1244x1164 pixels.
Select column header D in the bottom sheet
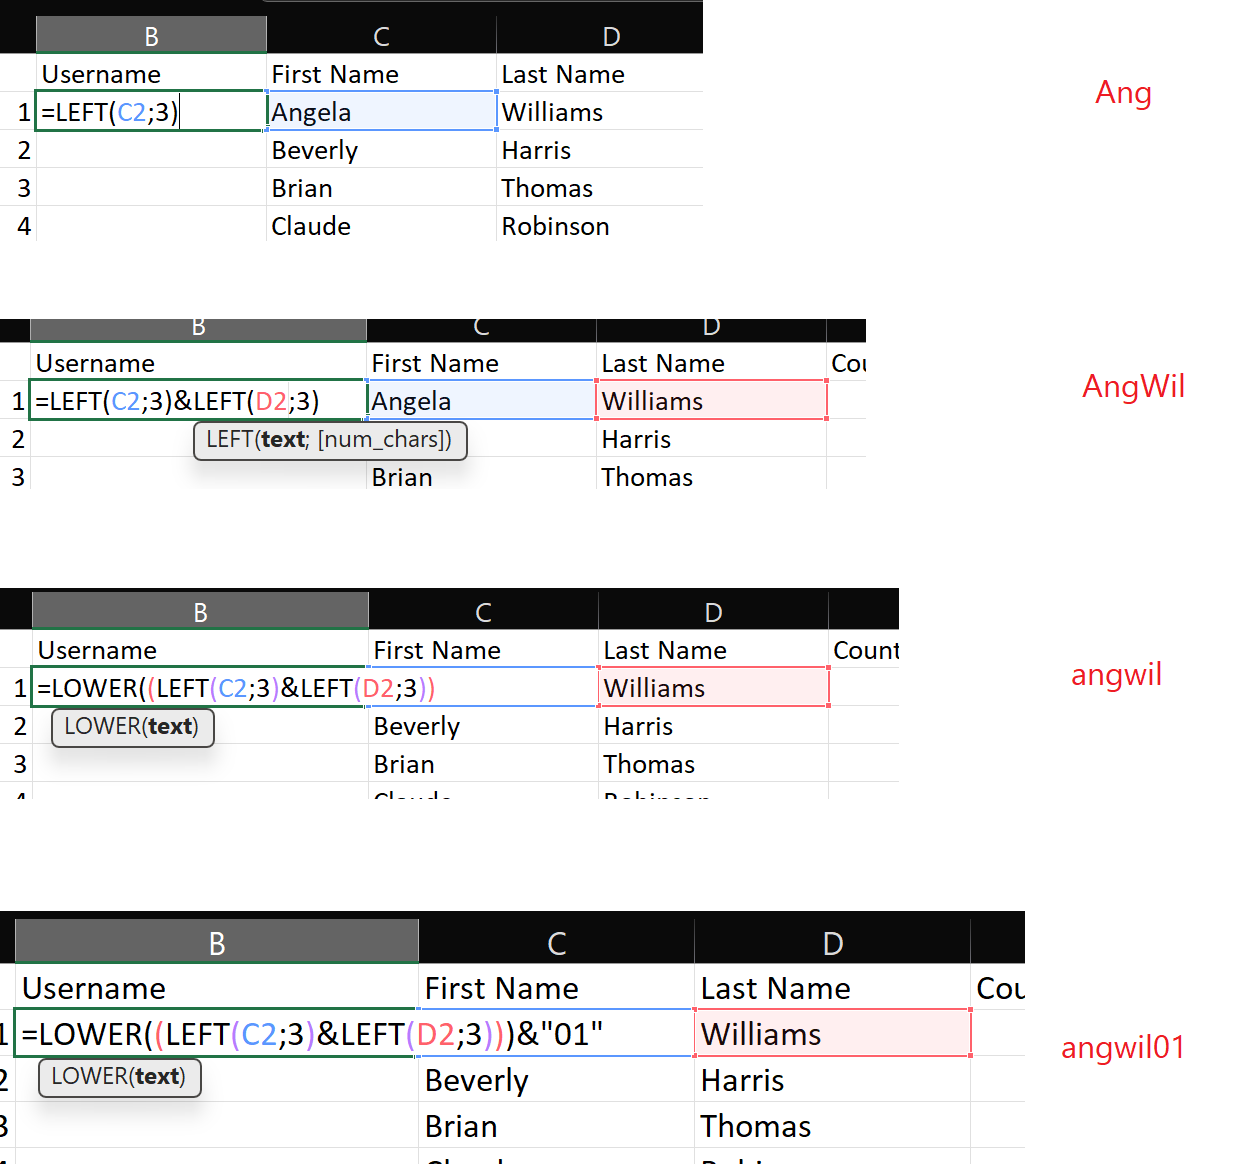click(832, 942)
